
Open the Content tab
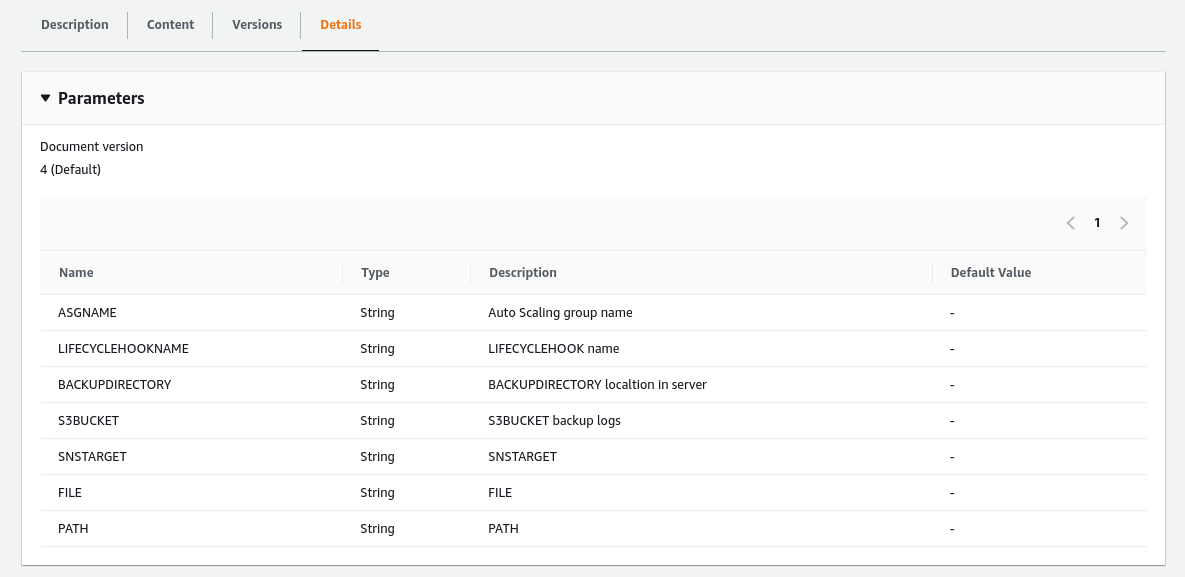click(170, 25)
